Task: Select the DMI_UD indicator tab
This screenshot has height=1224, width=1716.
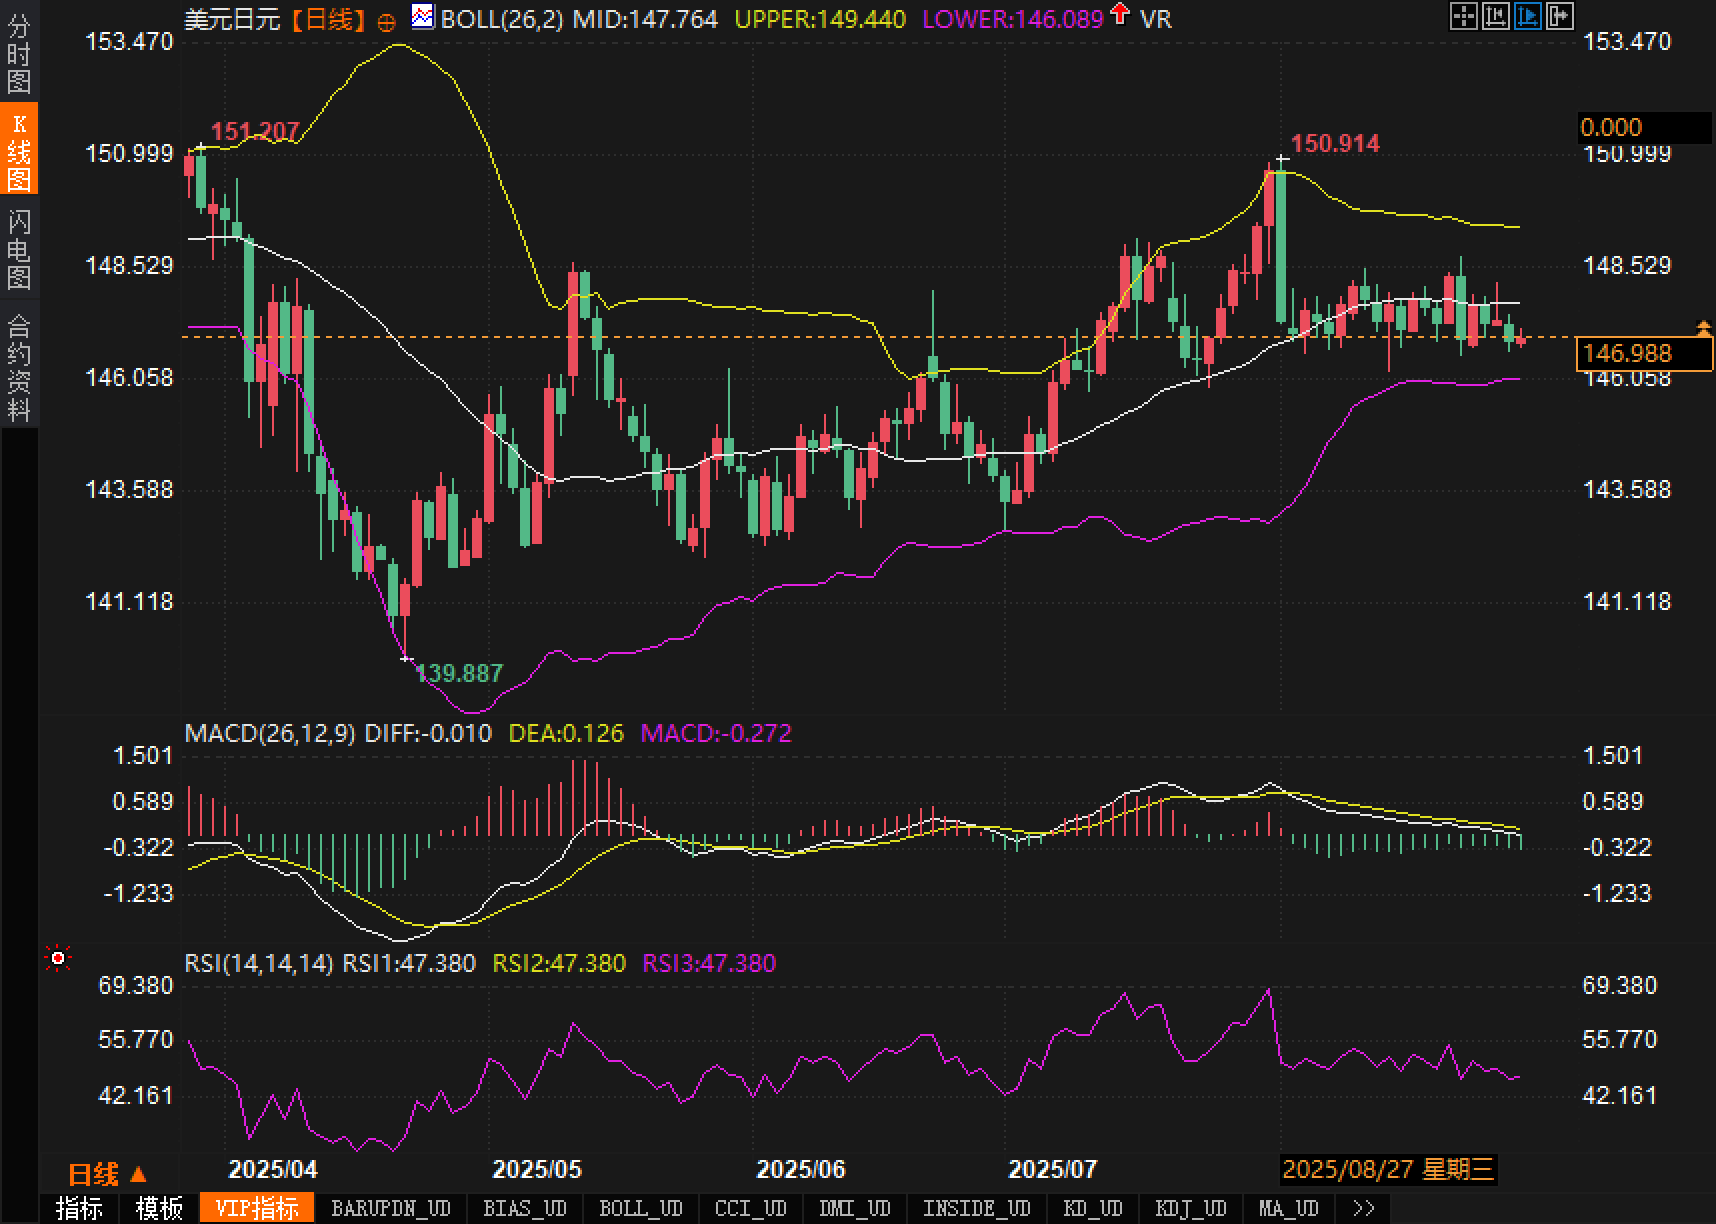Action: 855,1208
